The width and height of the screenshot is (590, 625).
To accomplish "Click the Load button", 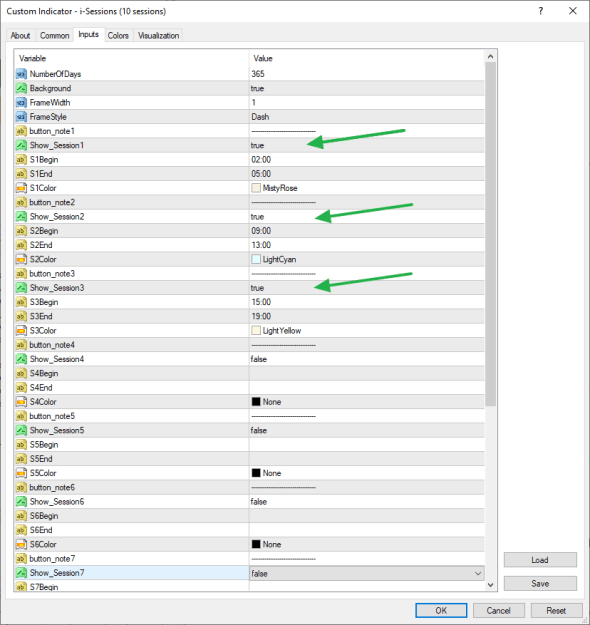I will coord(540,560).
